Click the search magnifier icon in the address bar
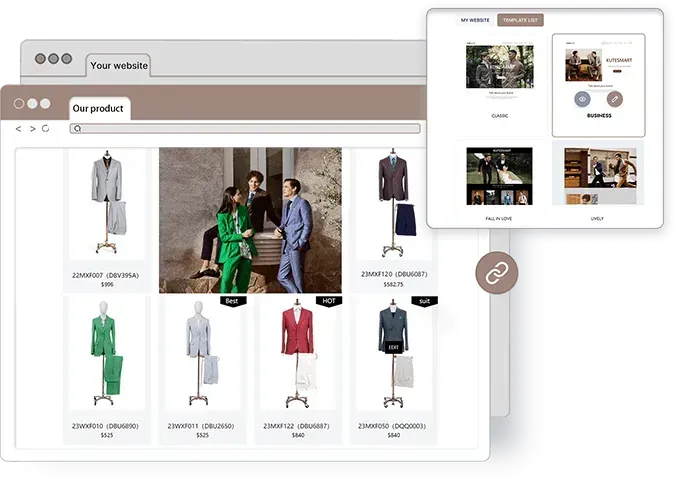This screenshot has height=486, width=676. (78, 129)
